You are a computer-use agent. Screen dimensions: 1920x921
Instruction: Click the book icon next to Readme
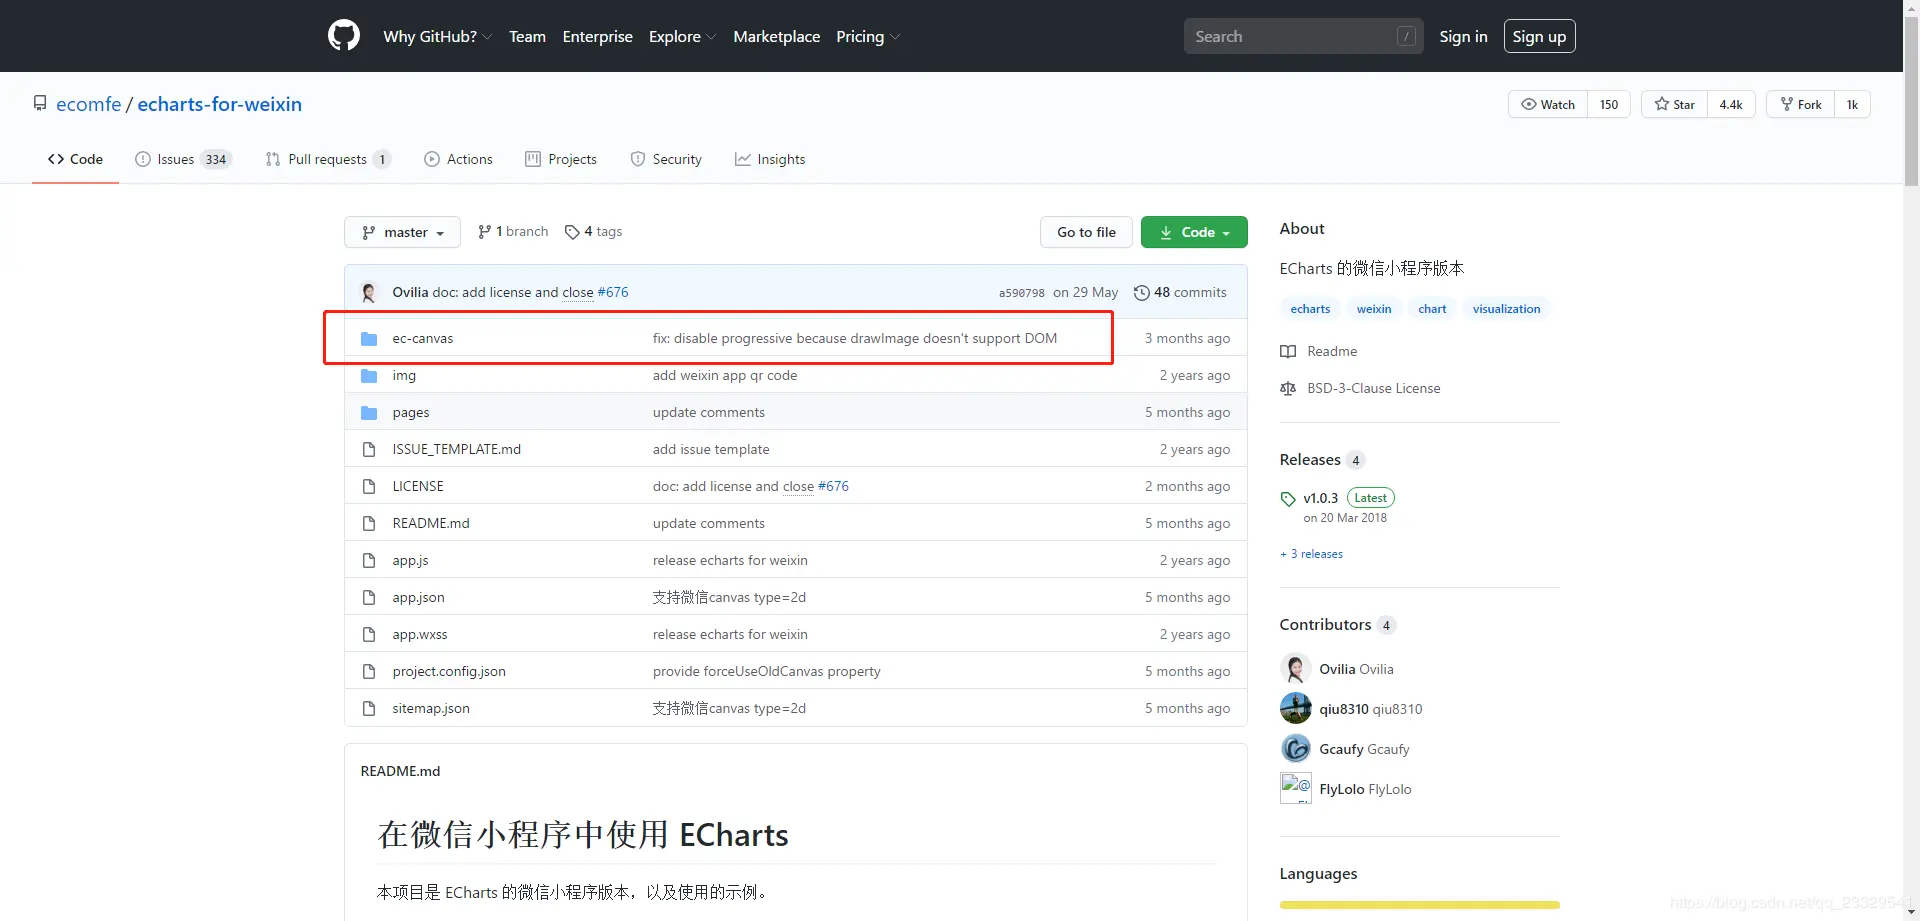point(1288,352)
